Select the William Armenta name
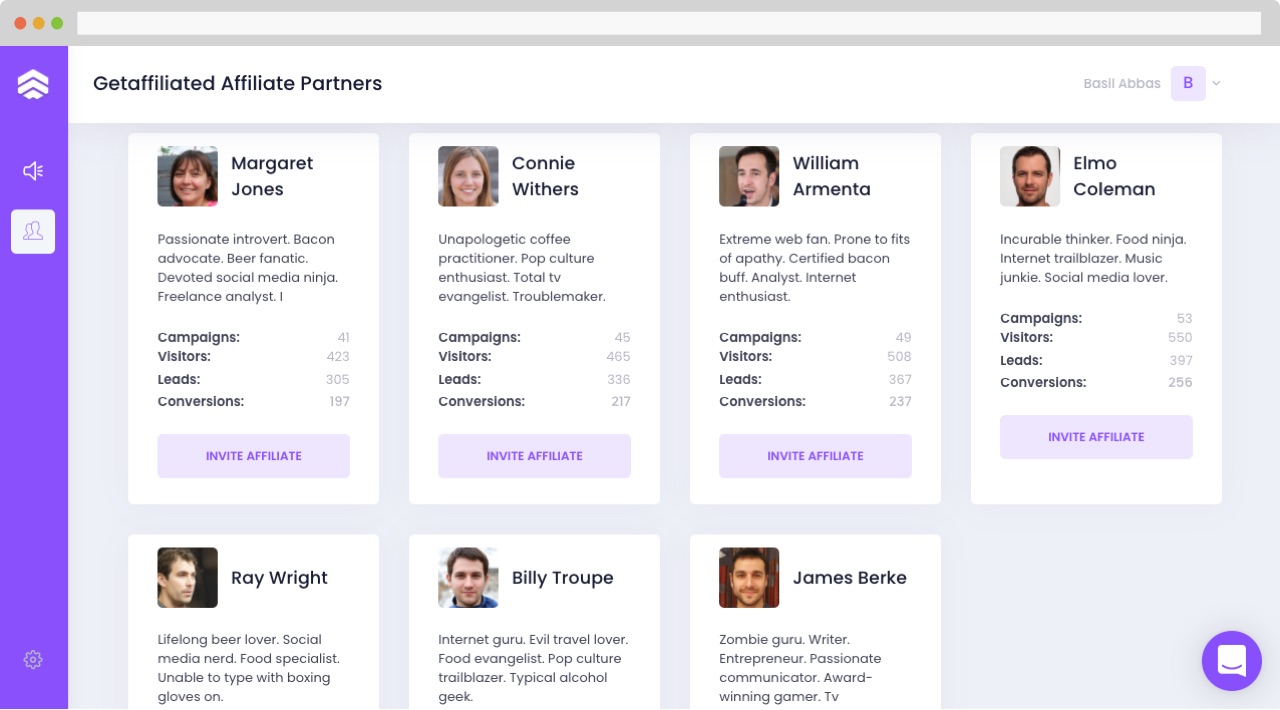Screen dimensions: 1280x710 pyautogui.click(x=832, y=176)
